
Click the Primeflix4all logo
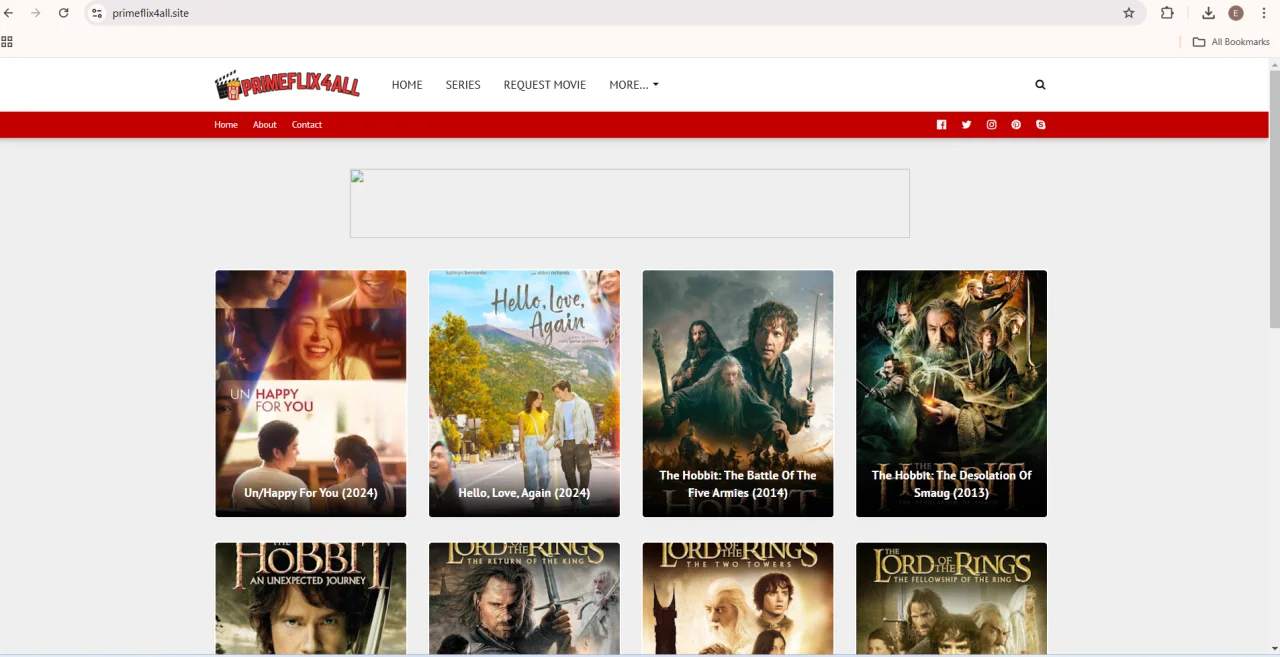pyautogui.click(x=287, y=85)
